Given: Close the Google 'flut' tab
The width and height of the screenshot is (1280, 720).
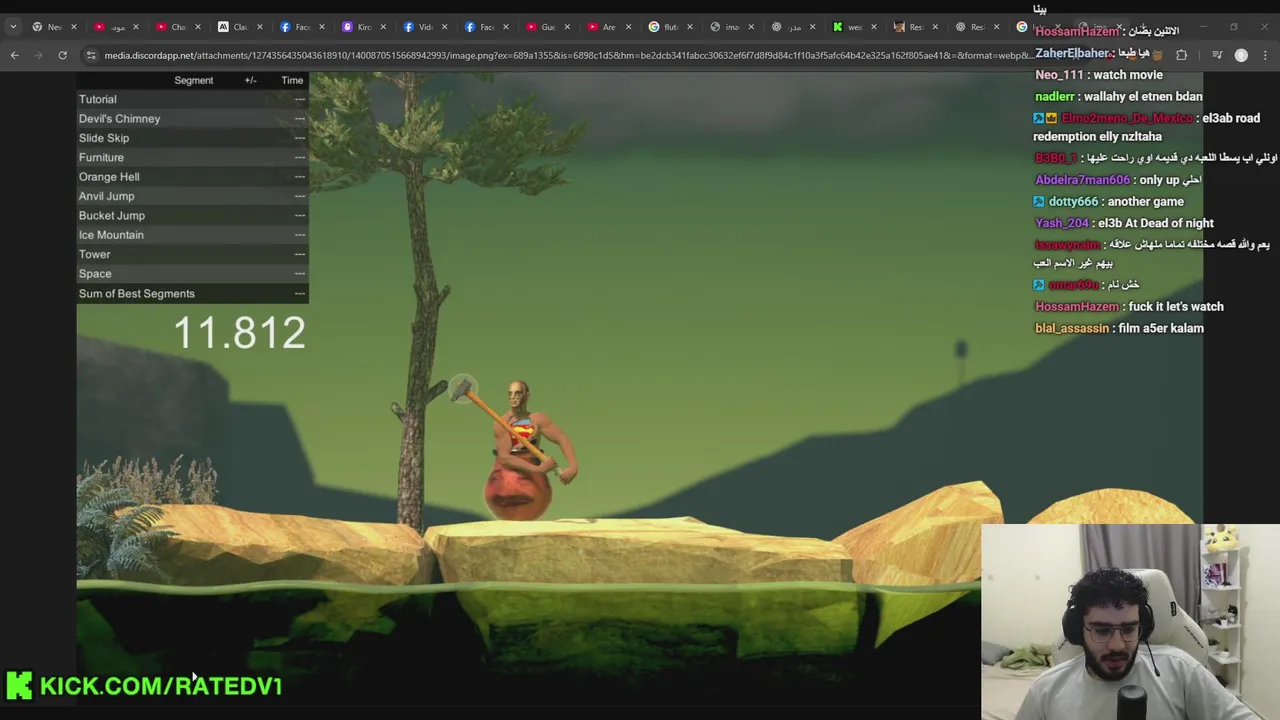Looking at the screenshot, I should pos(690,27).
